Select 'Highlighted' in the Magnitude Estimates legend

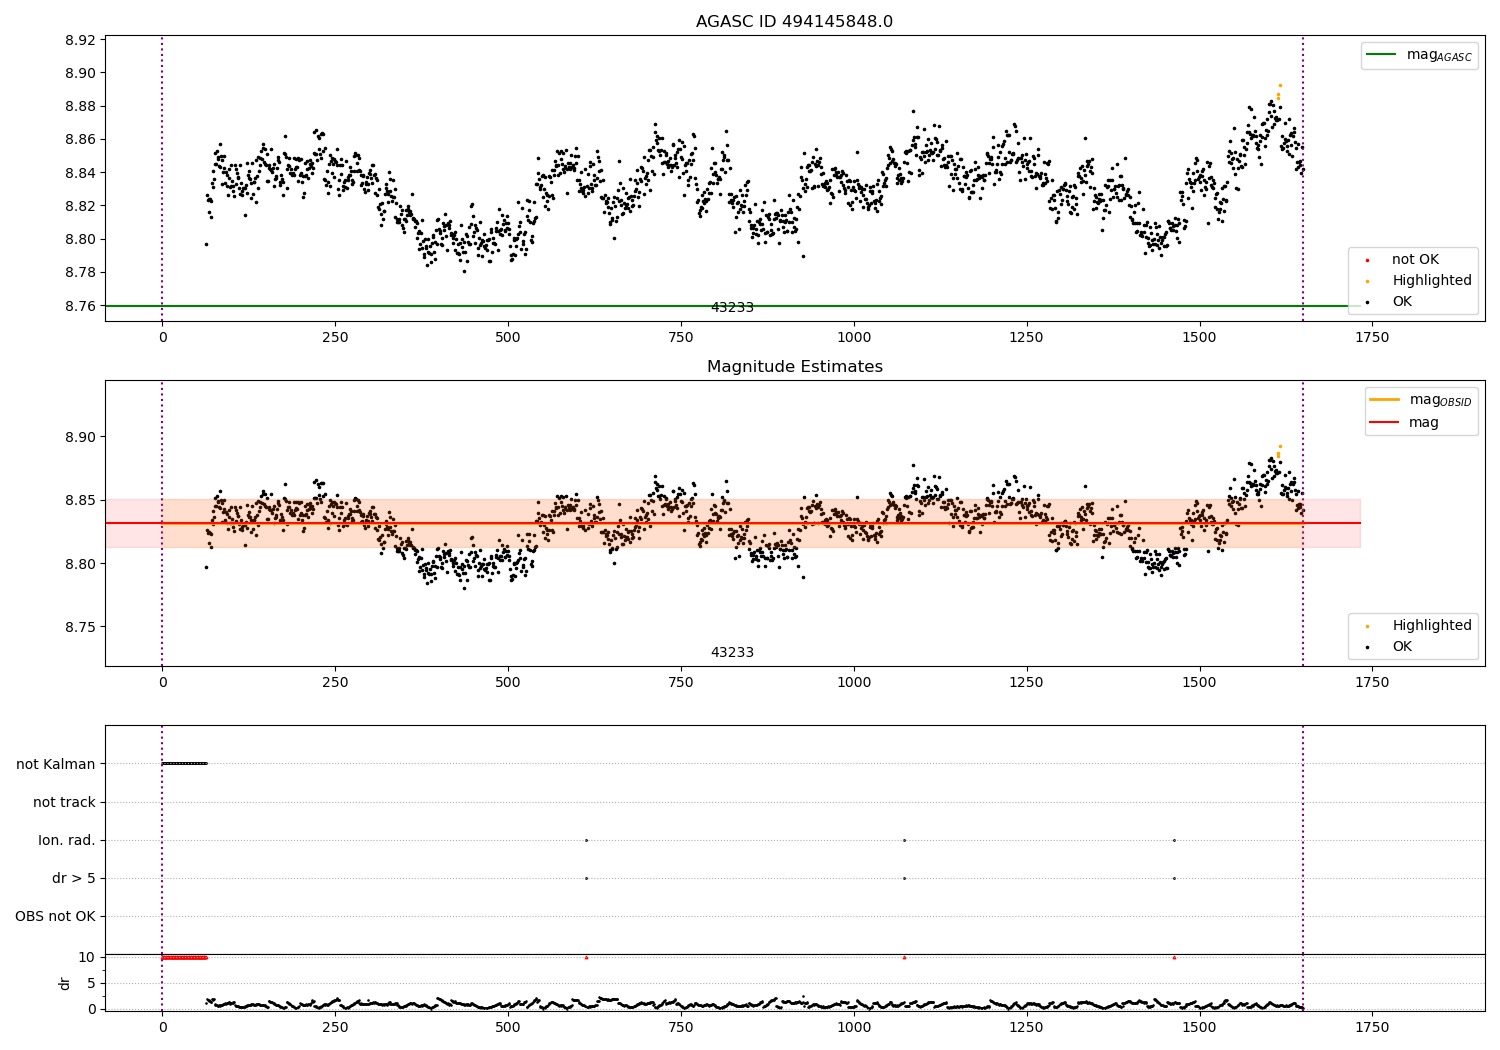pos(1431,626)
